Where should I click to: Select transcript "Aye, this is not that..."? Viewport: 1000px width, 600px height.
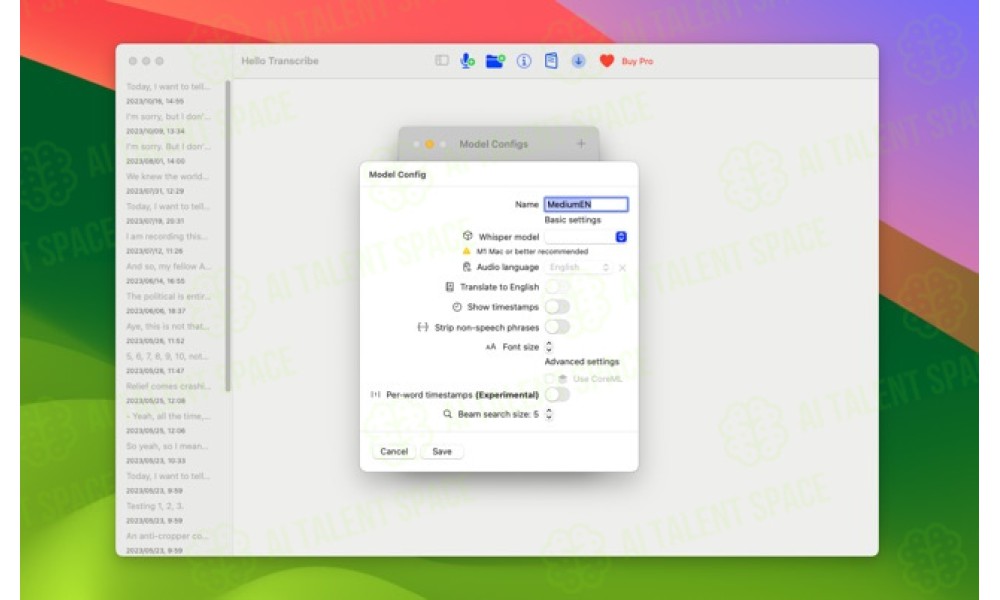(x=168, y=333)
